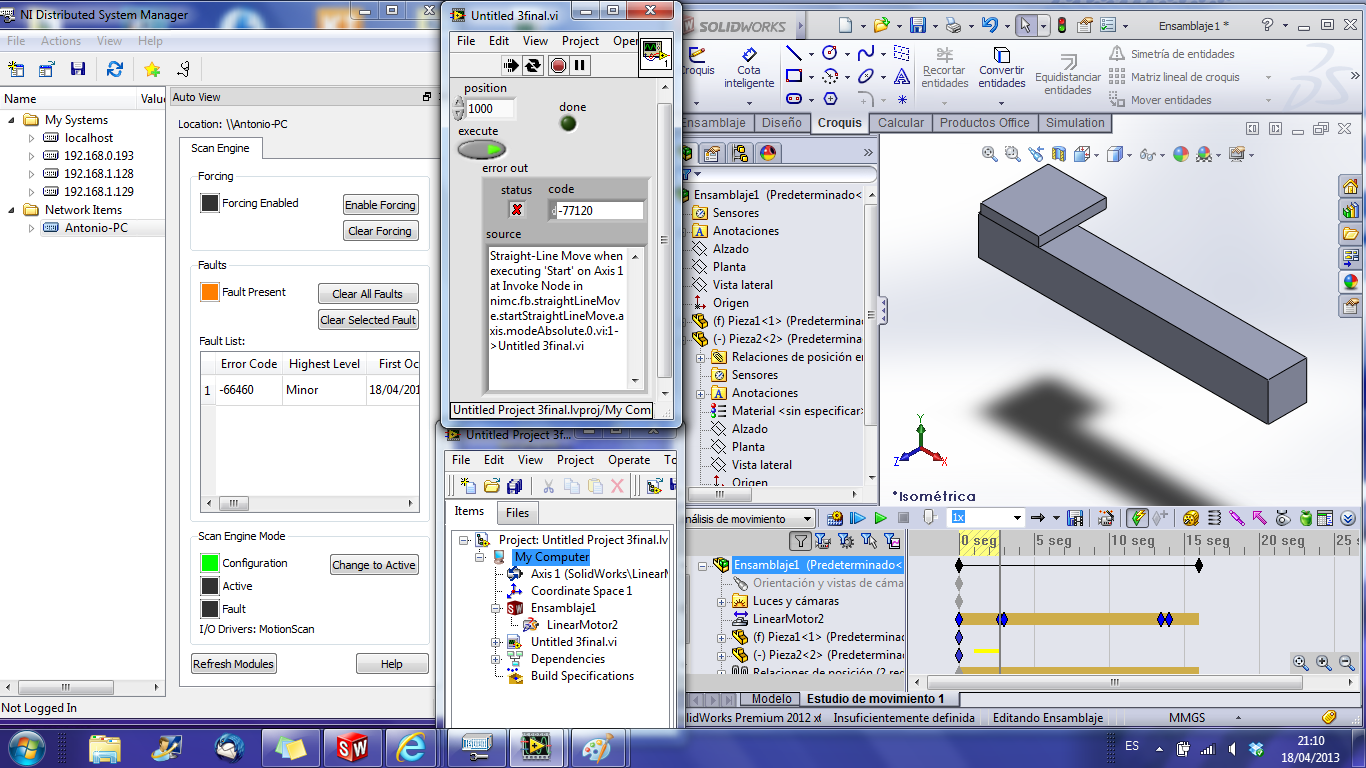Click the position numeric input field
This screenshot has width=1366, height=768.
(491, 109)
